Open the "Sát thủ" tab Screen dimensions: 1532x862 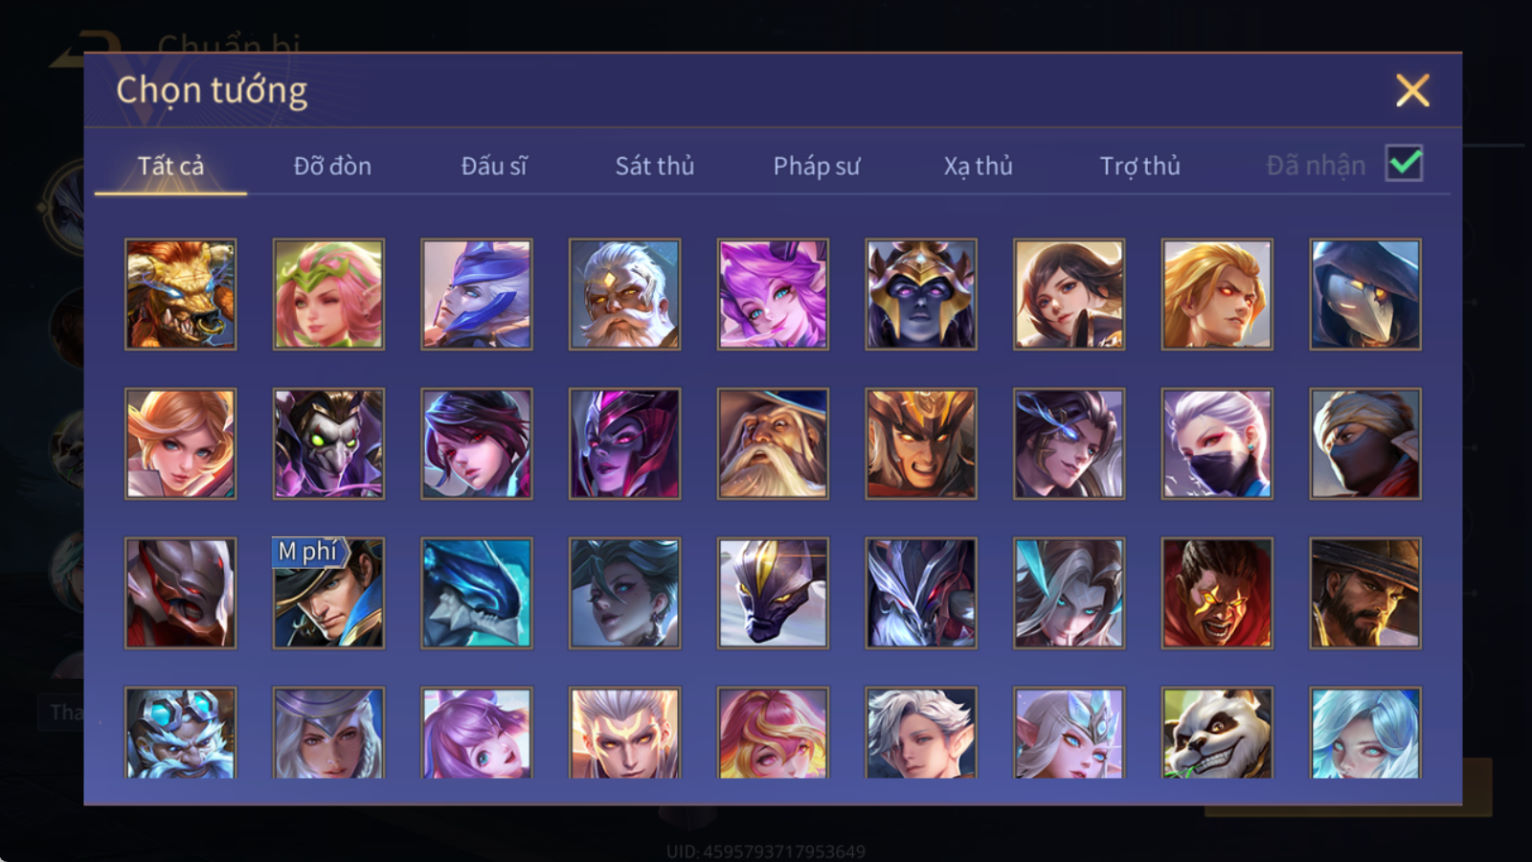pyautogui.click(x=655, y=166)
